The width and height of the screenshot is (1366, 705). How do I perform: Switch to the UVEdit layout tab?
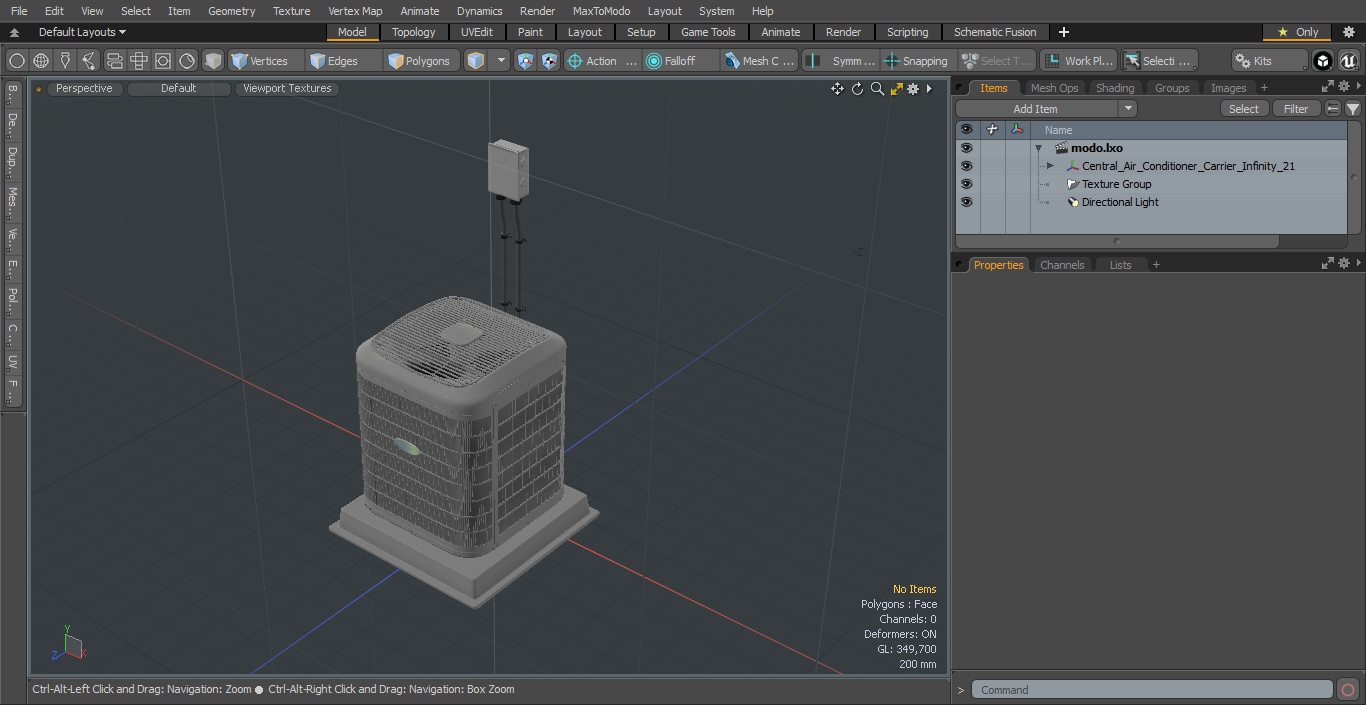coord(477,32)
